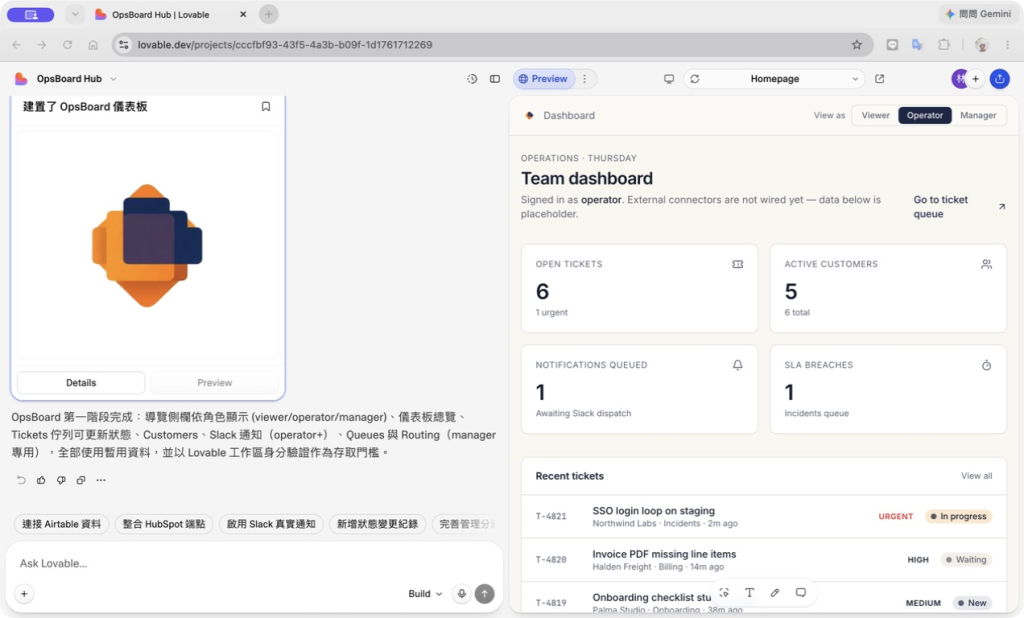Open version history clock icon
The image size is (1024, 618).
click(x=472, y=79)
